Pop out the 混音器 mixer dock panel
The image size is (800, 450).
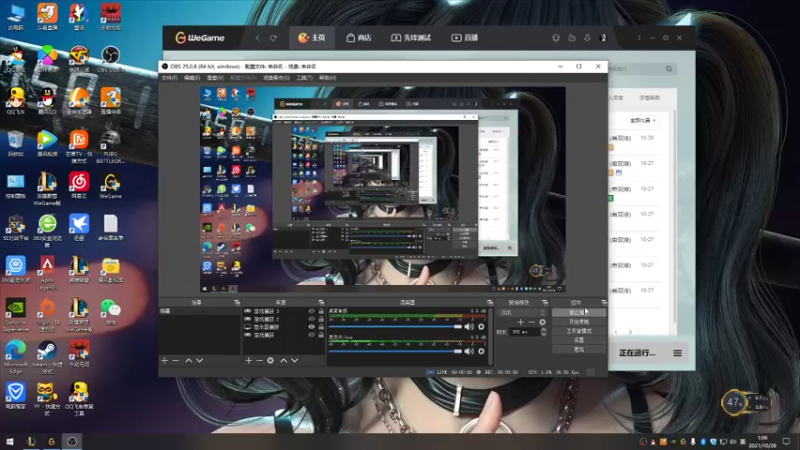coord(490,303)
